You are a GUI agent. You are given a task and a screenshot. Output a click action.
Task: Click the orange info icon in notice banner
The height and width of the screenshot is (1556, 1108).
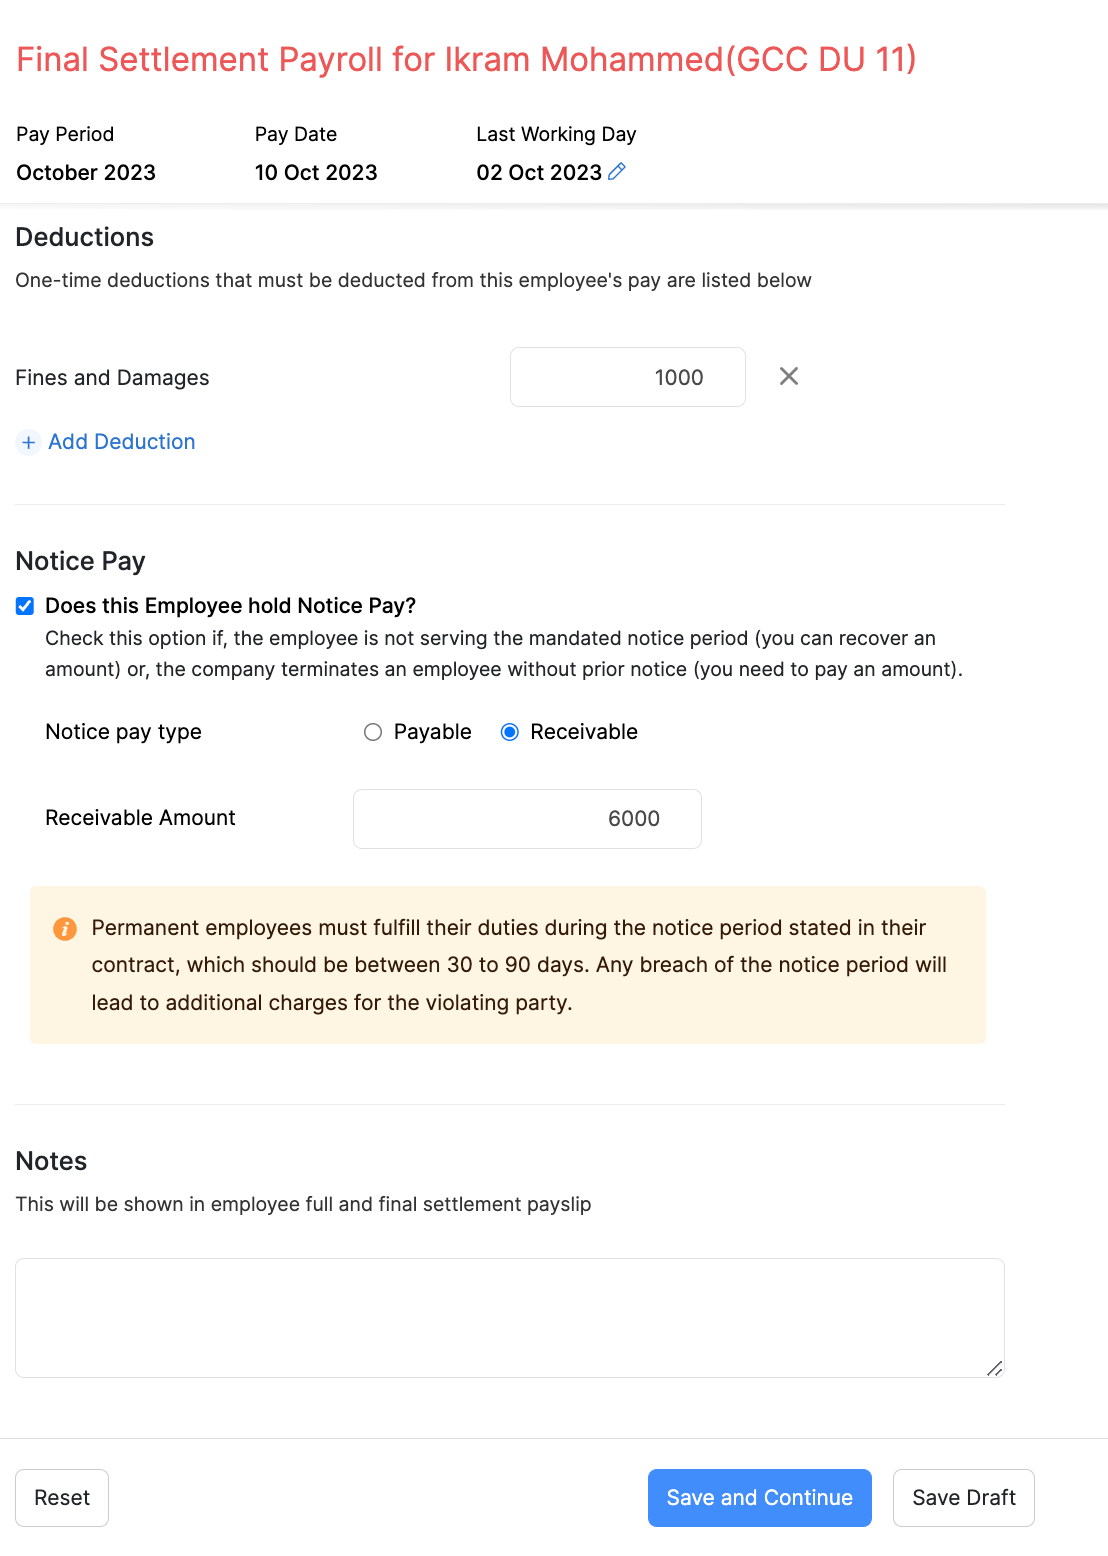[x=65, y=929]
